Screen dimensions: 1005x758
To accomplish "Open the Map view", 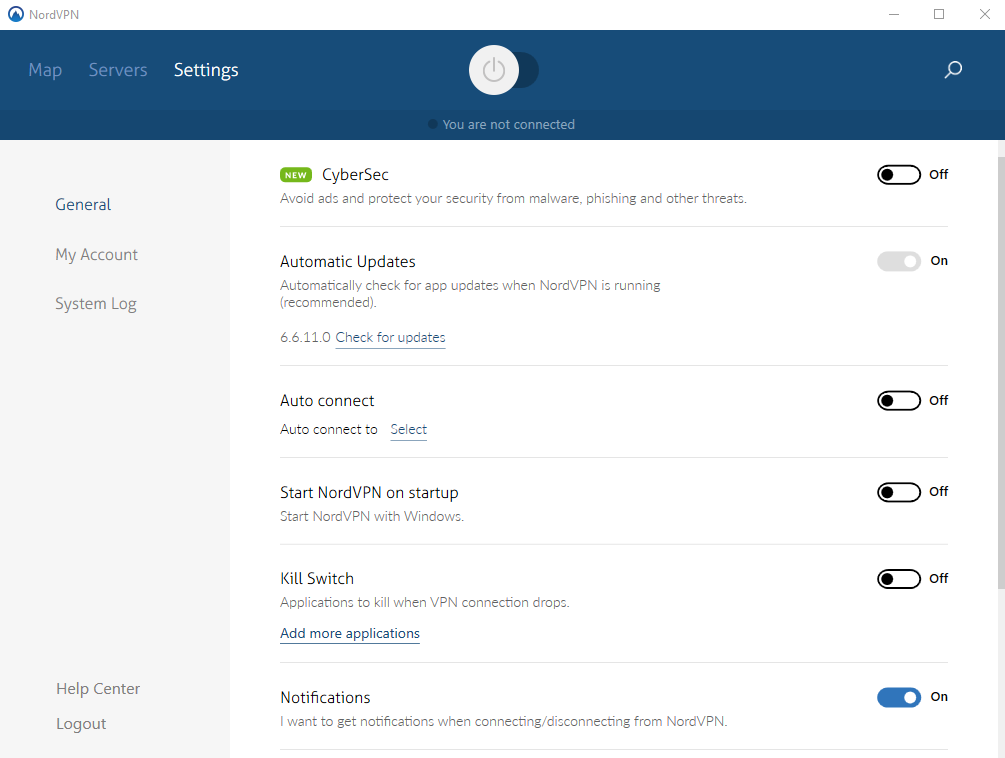I will point(45,70).
